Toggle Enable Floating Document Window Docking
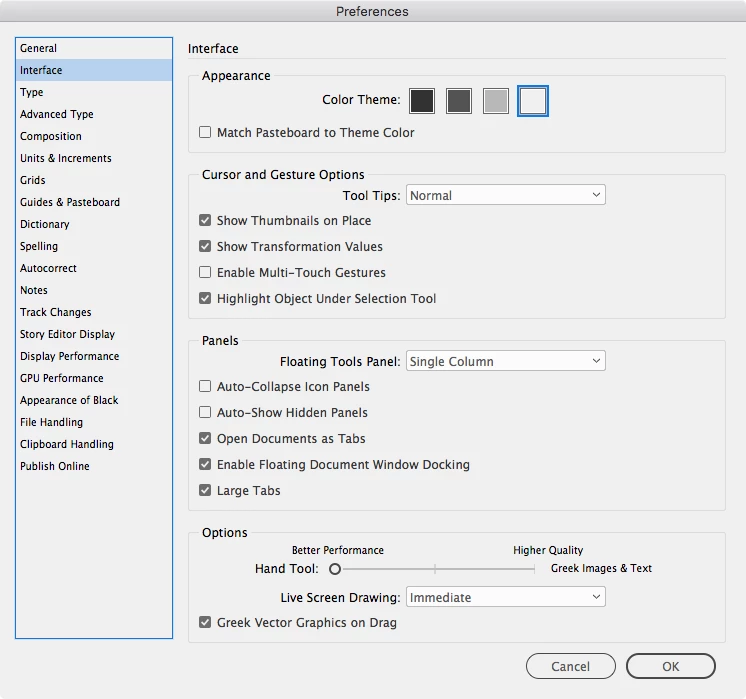Viewport: 746px width, 699px height. [x=205, y=464]
